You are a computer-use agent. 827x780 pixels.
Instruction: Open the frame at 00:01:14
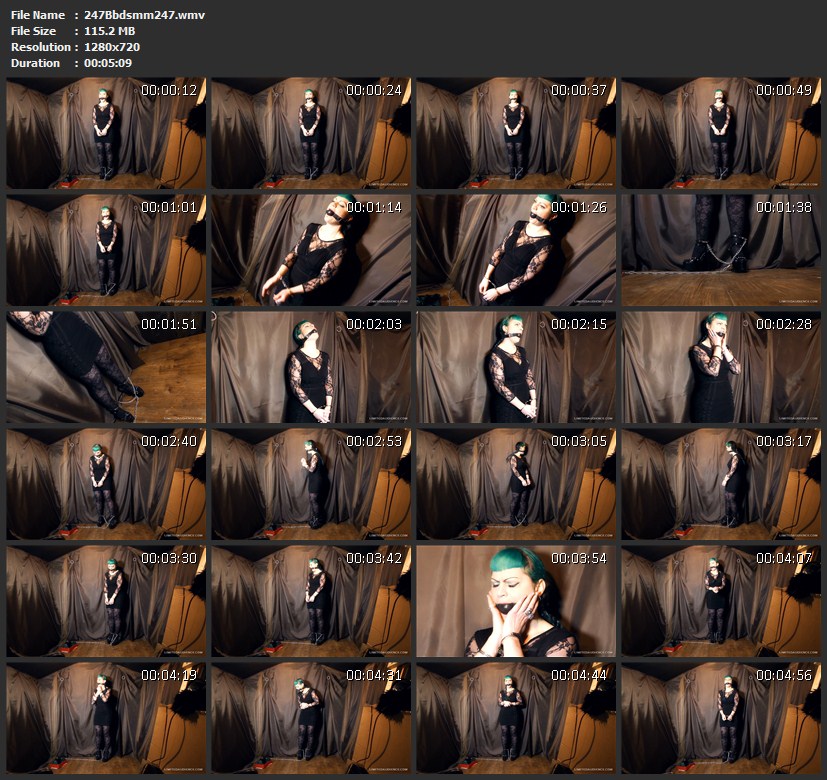click(x=311, y=250)
